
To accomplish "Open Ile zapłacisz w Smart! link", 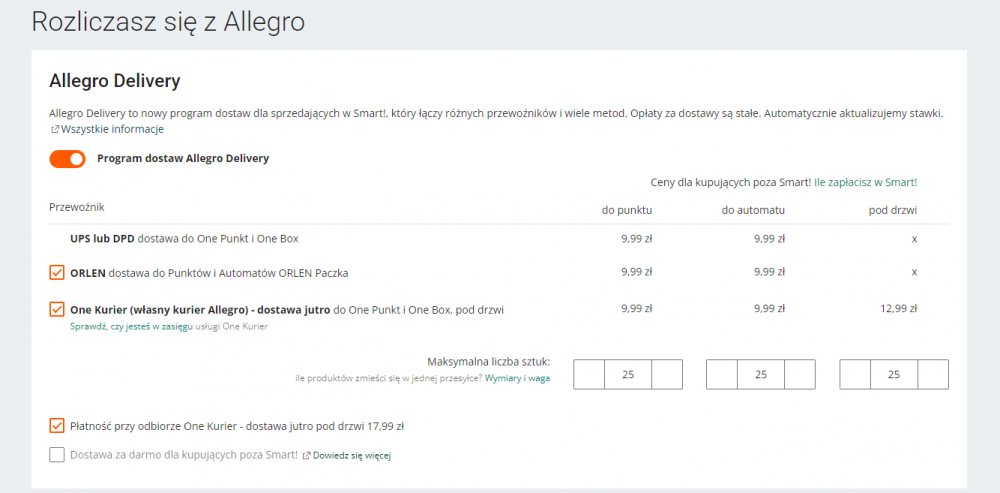I will point(865,182).
